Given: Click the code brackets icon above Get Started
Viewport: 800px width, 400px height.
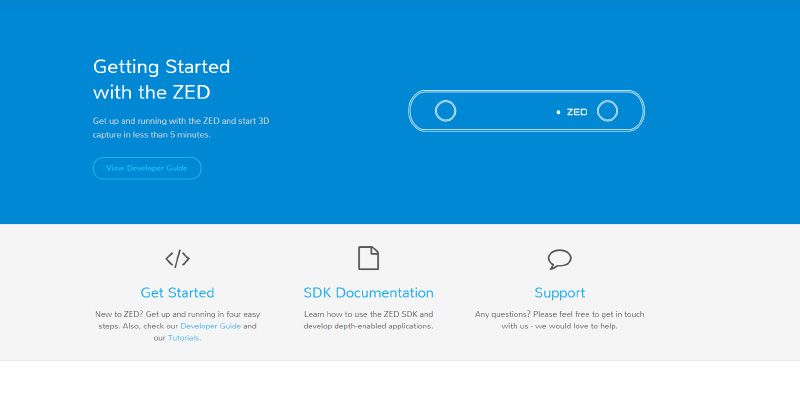Looking at the screenshot, I should tap(178, 259).
